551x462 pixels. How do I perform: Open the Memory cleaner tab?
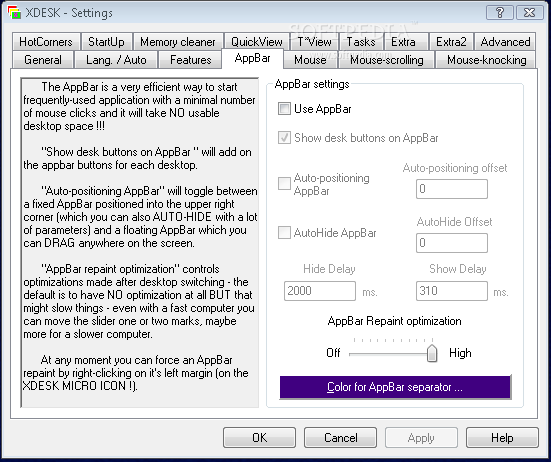pos(178,42)
